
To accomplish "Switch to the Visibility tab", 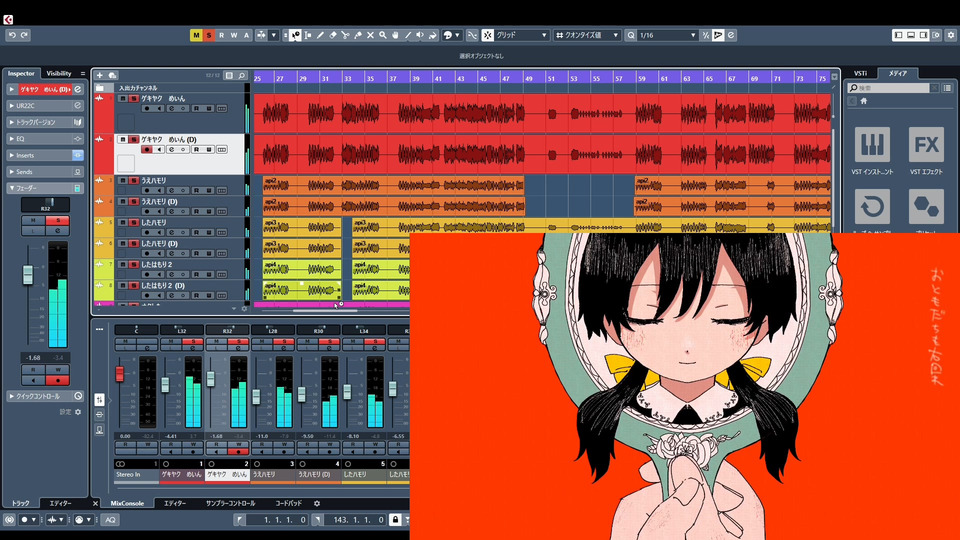I will pyautogui.click(x=59, y=73).
